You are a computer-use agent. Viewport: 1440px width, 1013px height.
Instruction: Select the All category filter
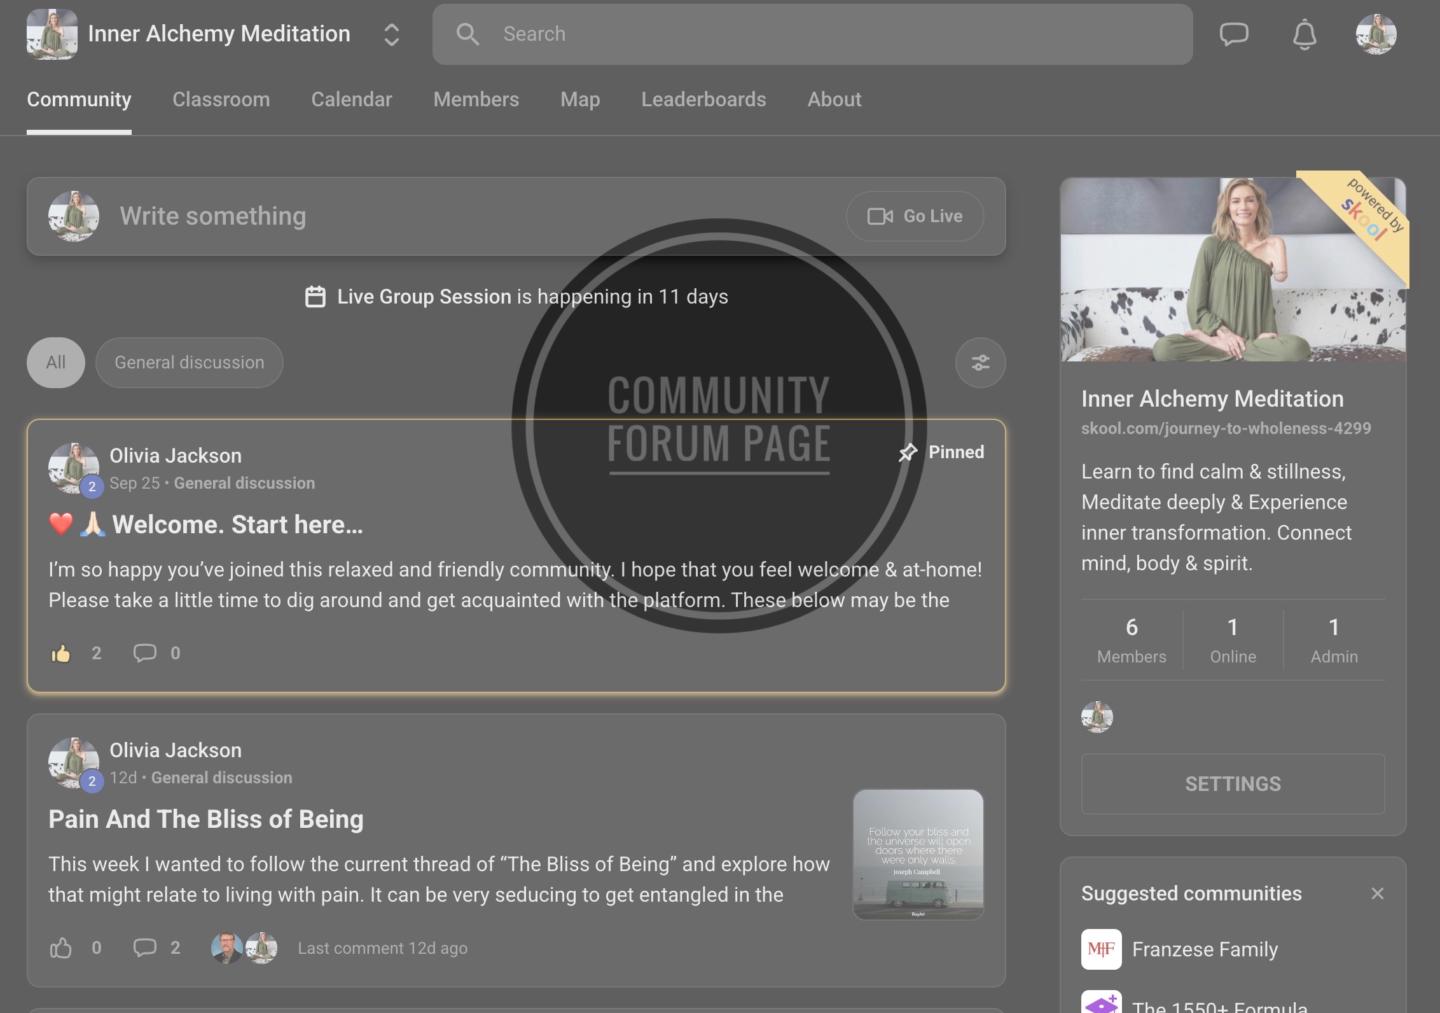[x=56, y=363]
